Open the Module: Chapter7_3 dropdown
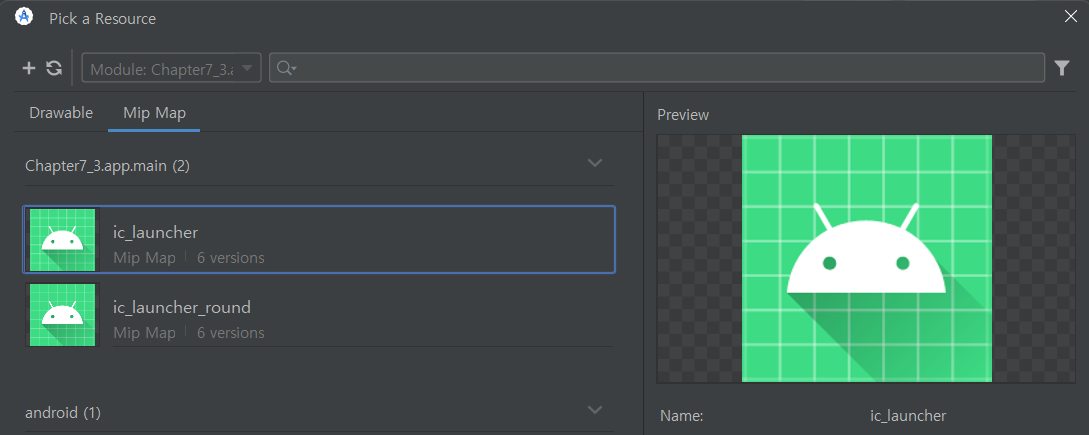 click(x=172, y=68)
